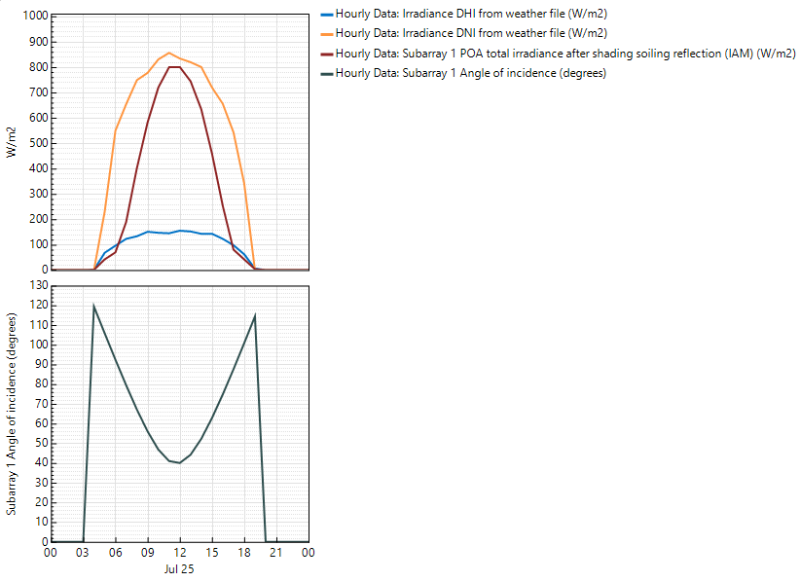
Task: Click the peak of the dark red POA curve
Action: point(174,67)
